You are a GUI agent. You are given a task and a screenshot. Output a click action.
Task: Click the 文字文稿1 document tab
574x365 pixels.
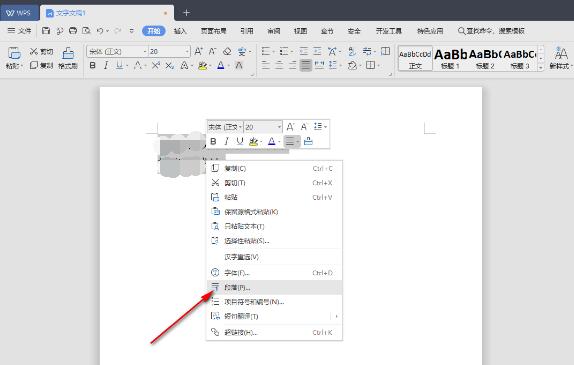106,13
